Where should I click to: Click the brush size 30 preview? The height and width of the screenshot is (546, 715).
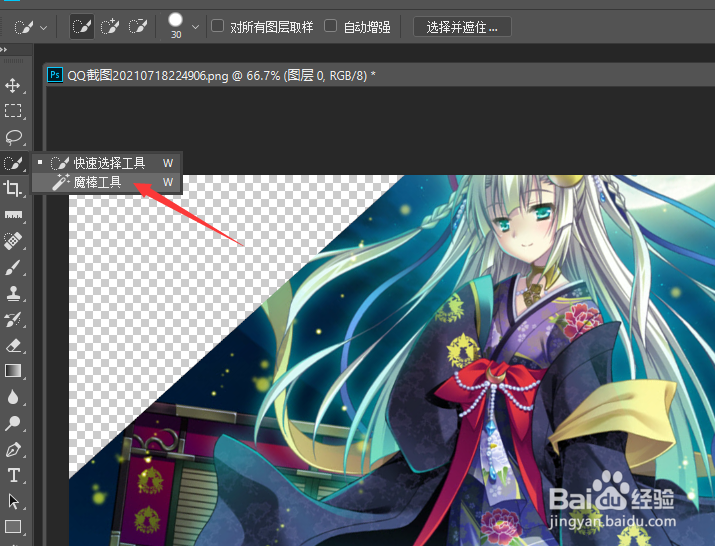pos(176,26)
